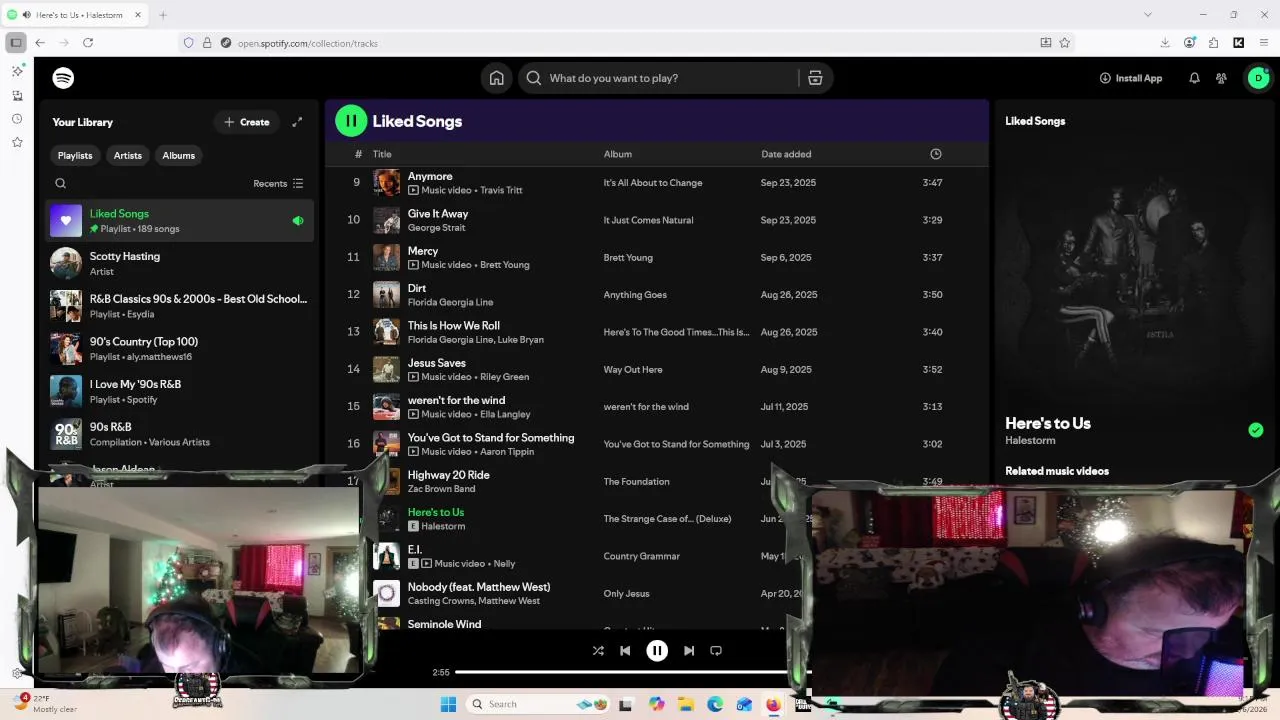Select the song Highway 20 Ride
Viewport: 1280px width, 720px height.
449,475
